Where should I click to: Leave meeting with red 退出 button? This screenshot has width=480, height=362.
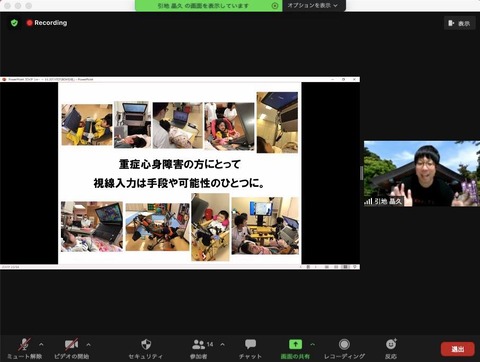[x=458, y=349]
